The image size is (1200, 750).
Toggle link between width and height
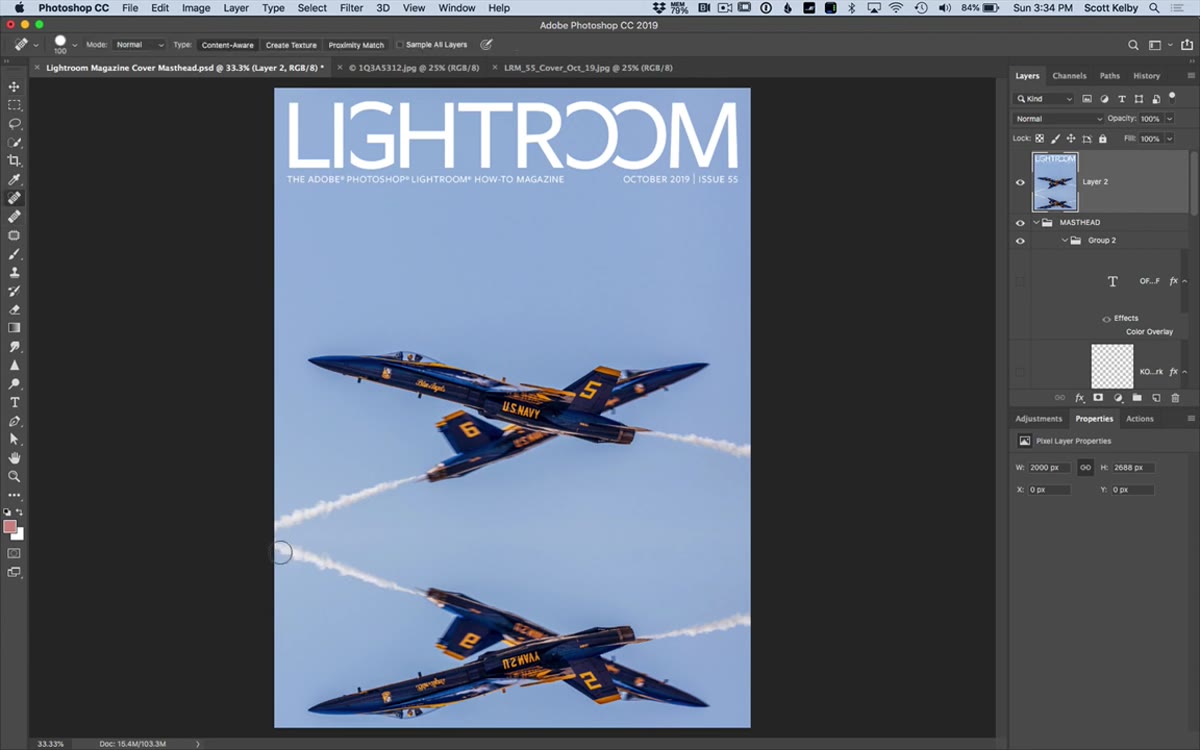pos(1085,467)
